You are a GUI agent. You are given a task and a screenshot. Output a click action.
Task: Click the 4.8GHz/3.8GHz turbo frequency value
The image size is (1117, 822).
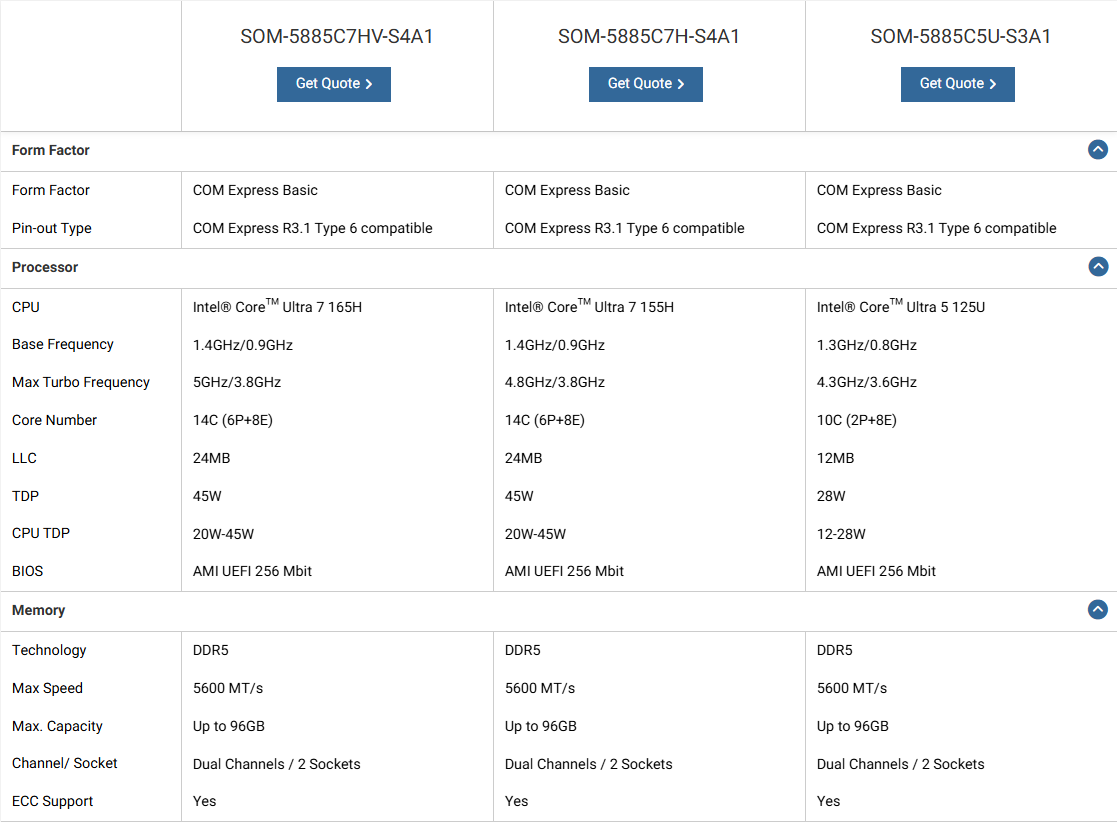click(x=555, y=383)
